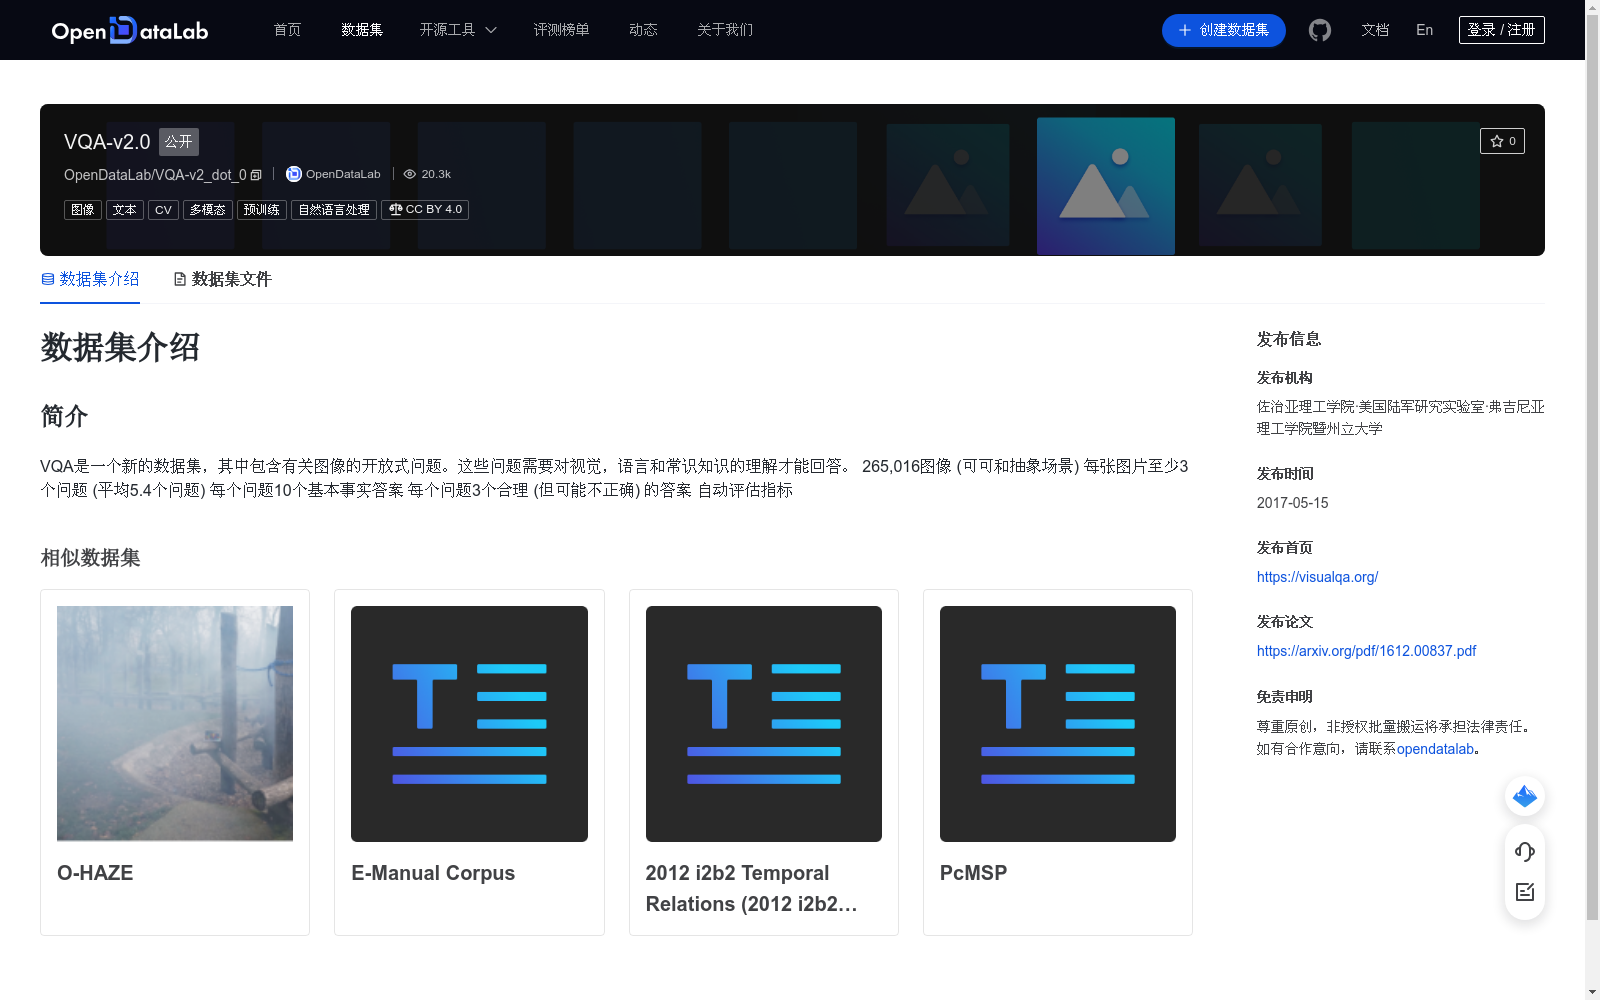1600x1000 pixels.
Task: Star the VQA-v2.0 dataset
Action: pyautogui.click(x=1502, y=141)
